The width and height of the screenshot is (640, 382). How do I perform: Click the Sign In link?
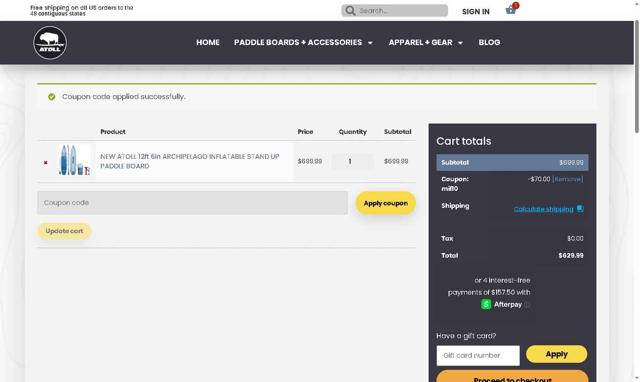pos(476,11)
